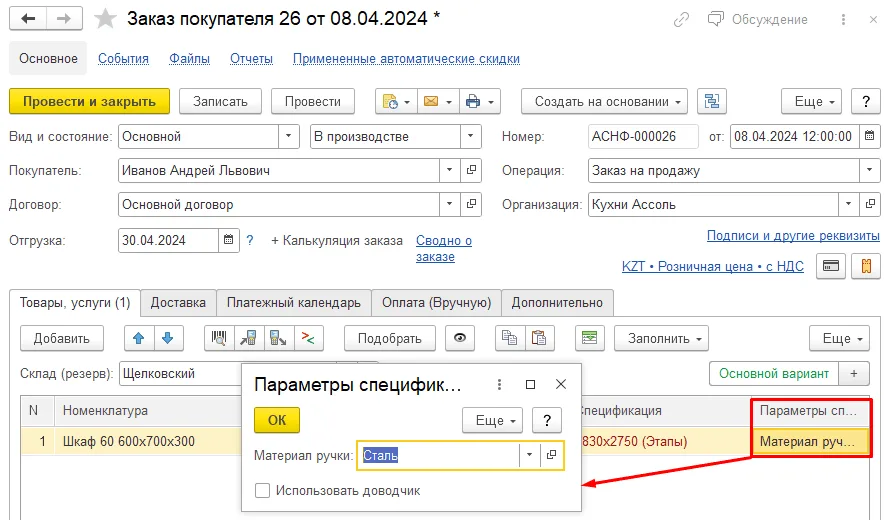Viewport: 887px width, 520px height.
Task: Open the Заполнить dropdown menu
Action: tap(661, 338)
